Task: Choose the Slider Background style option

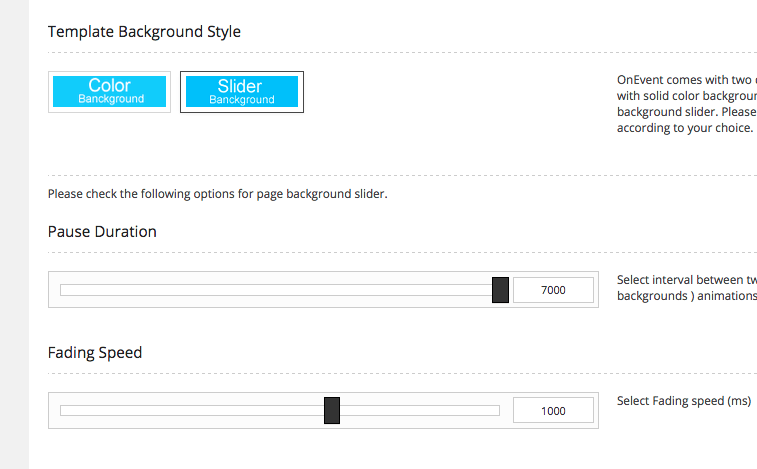Action: pos(241,91)
